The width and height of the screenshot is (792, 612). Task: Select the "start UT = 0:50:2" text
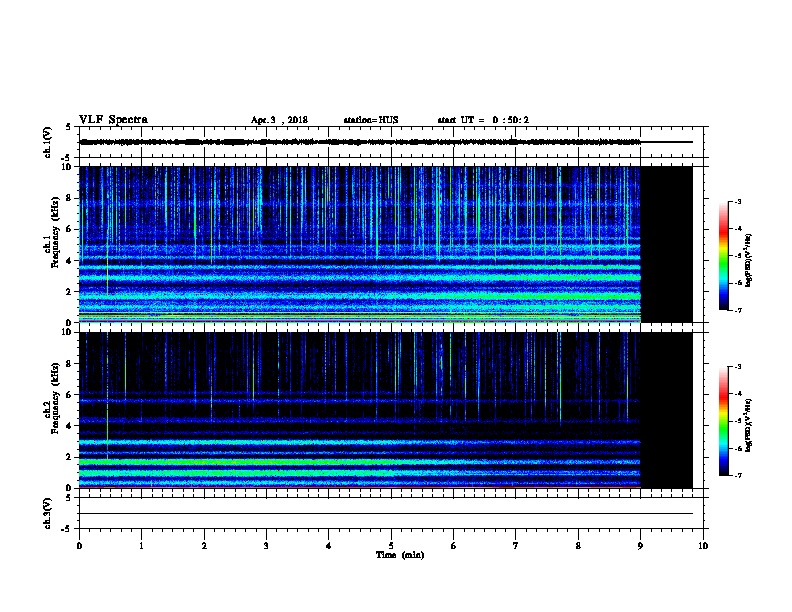pyautogui.click(x=483, y=120)
